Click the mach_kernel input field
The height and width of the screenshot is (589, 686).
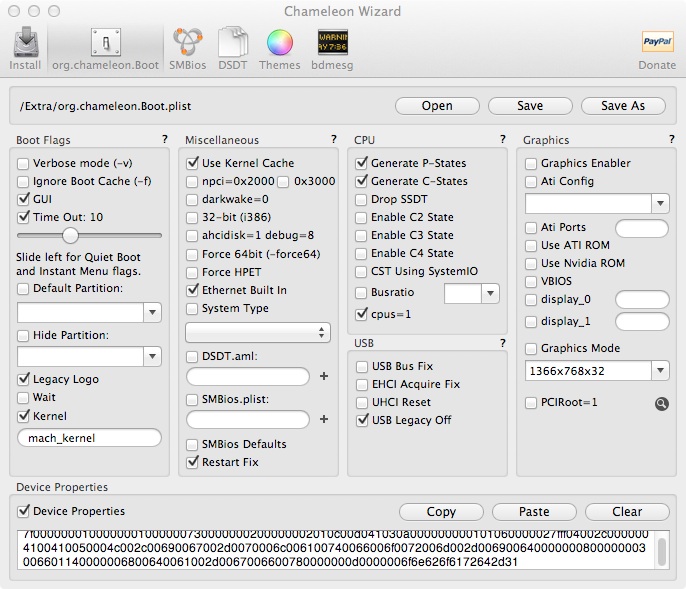click(89, 438)
